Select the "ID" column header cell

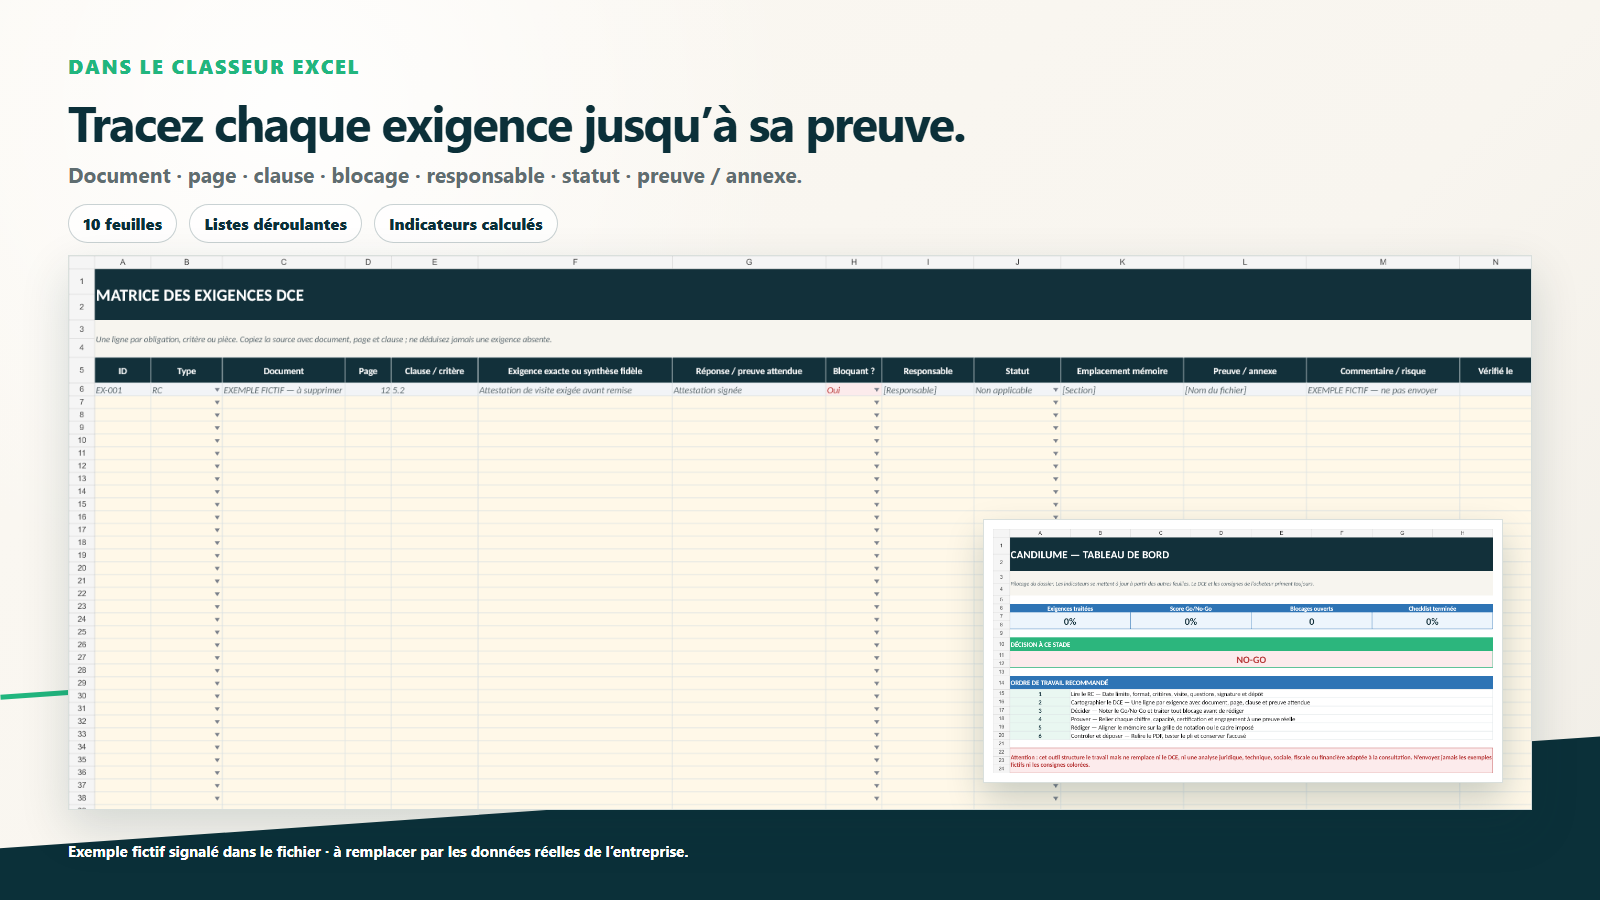pos(123,371)
